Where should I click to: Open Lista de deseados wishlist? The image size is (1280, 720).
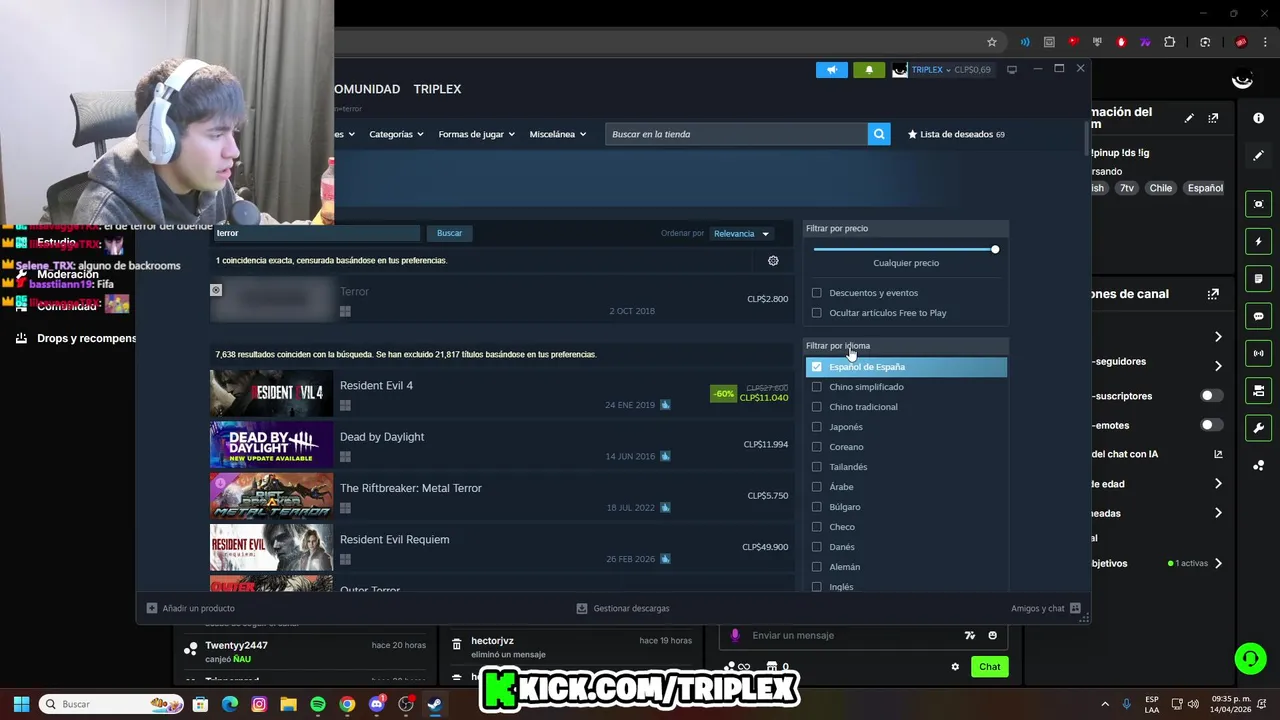coord(956,134)
